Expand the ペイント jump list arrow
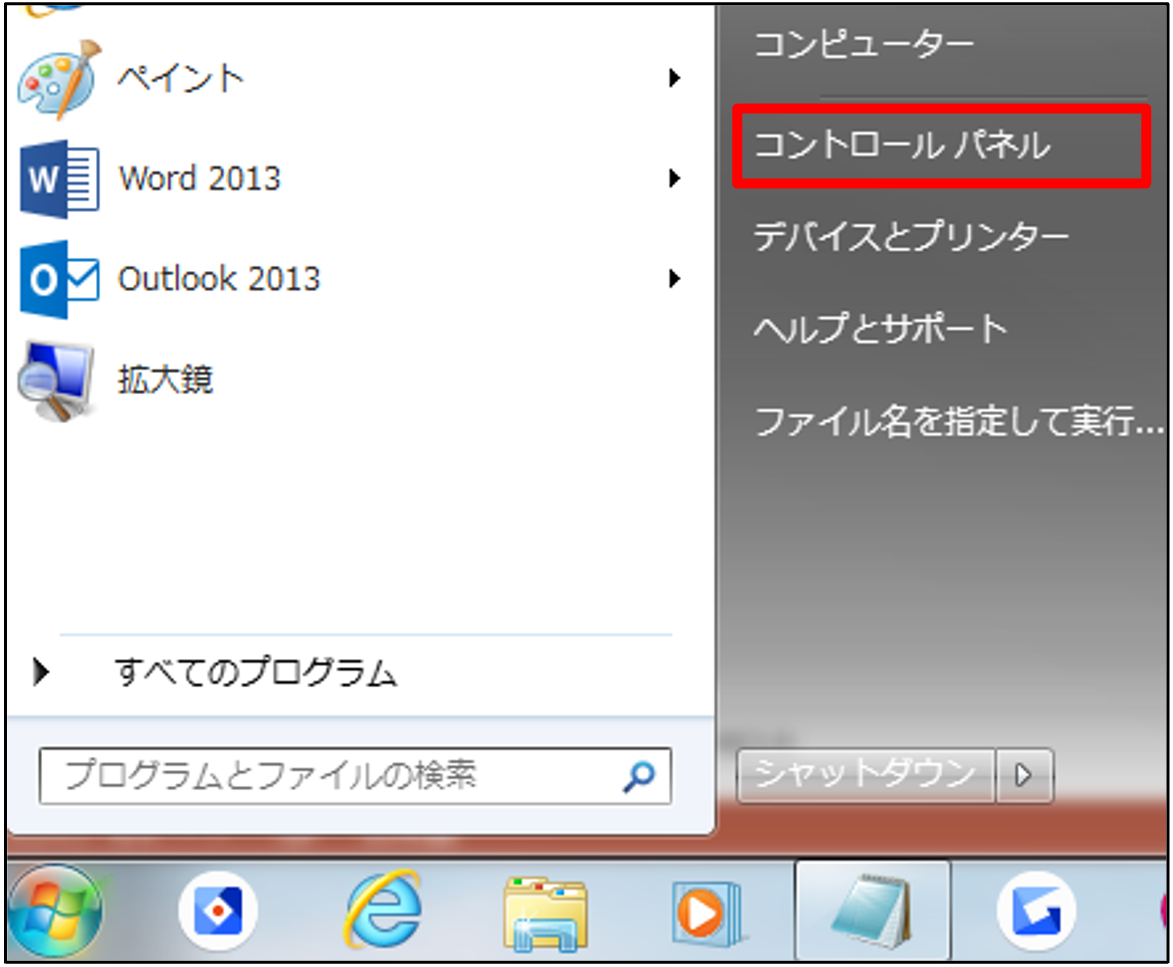1173x967 pixels. click(676, 78)
